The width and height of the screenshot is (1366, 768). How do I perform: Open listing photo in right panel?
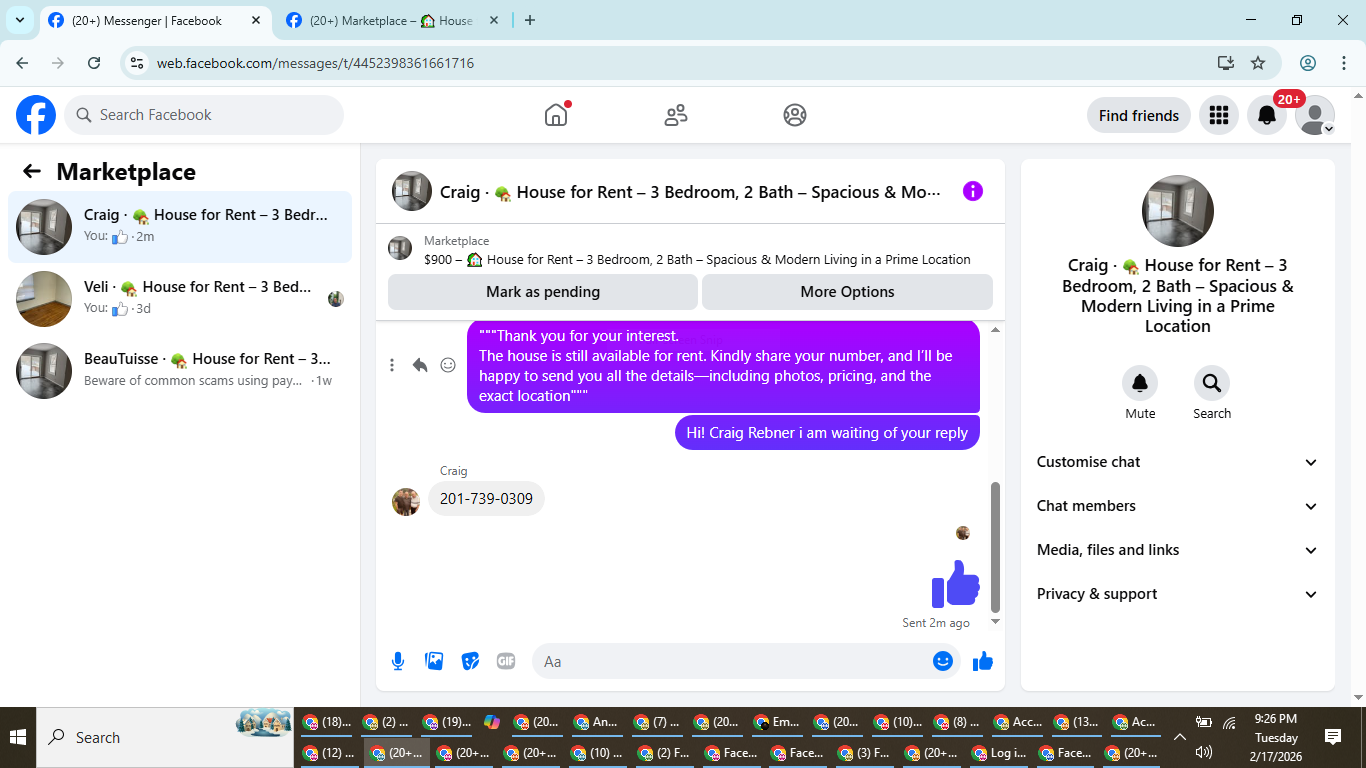click(1178, 211)
